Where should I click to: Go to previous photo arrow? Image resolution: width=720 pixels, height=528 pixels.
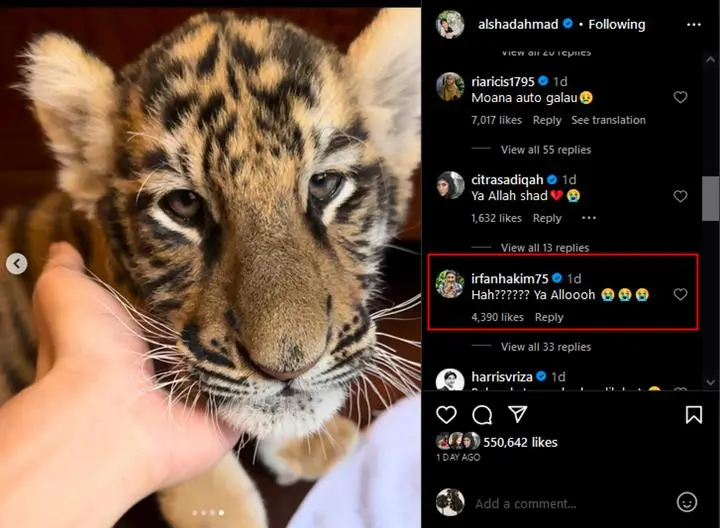tap(17, 264)
